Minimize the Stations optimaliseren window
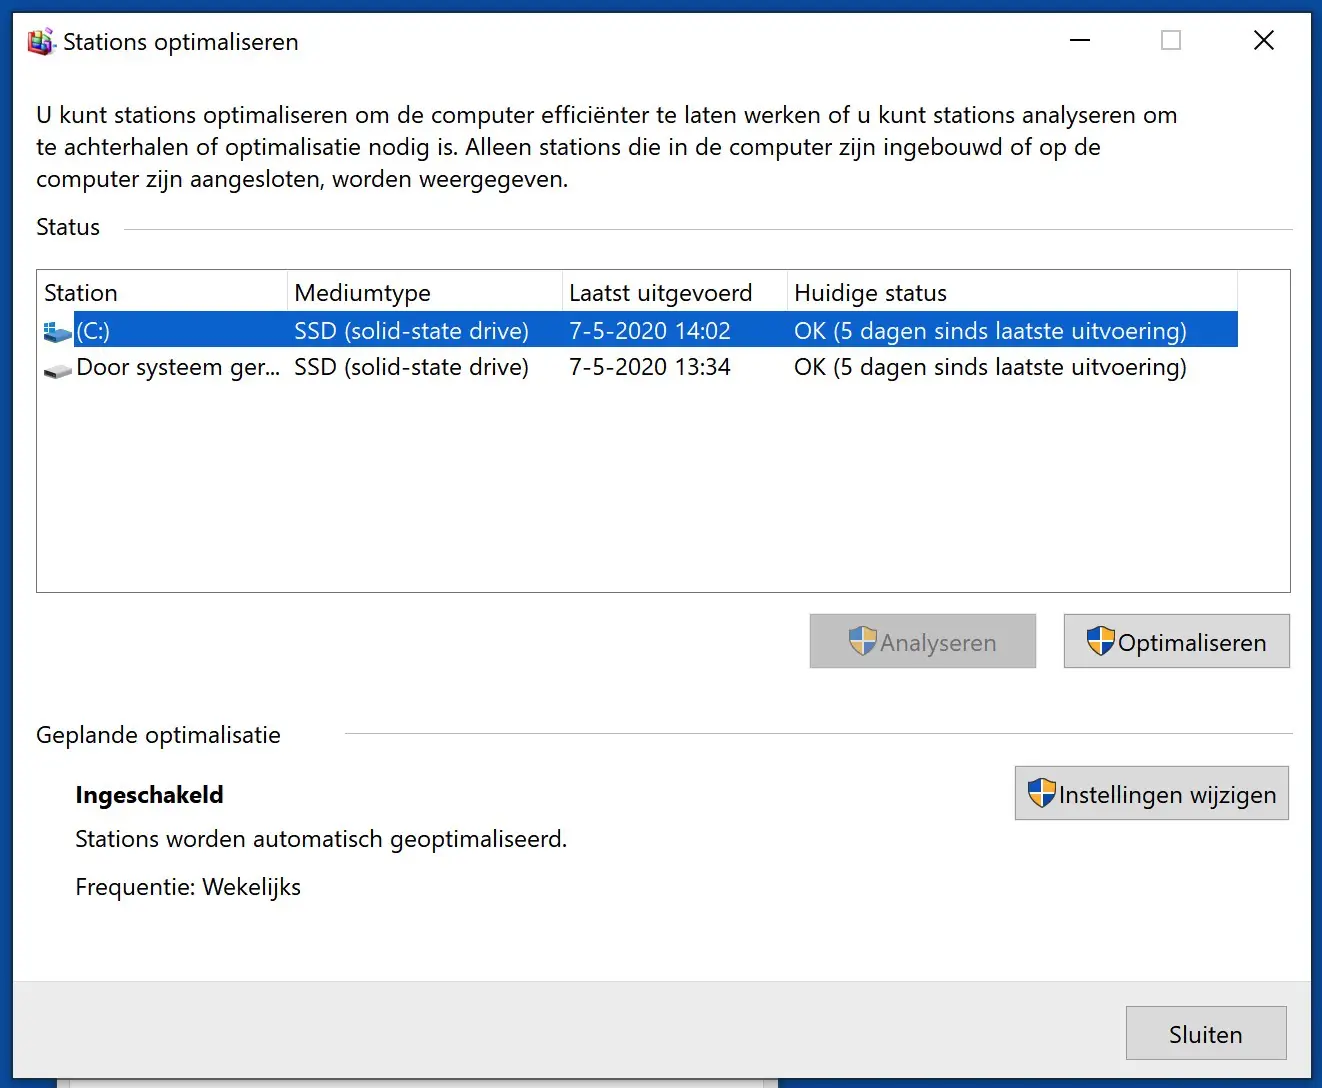1322x1088 pixels. [x=1080, y=41]
